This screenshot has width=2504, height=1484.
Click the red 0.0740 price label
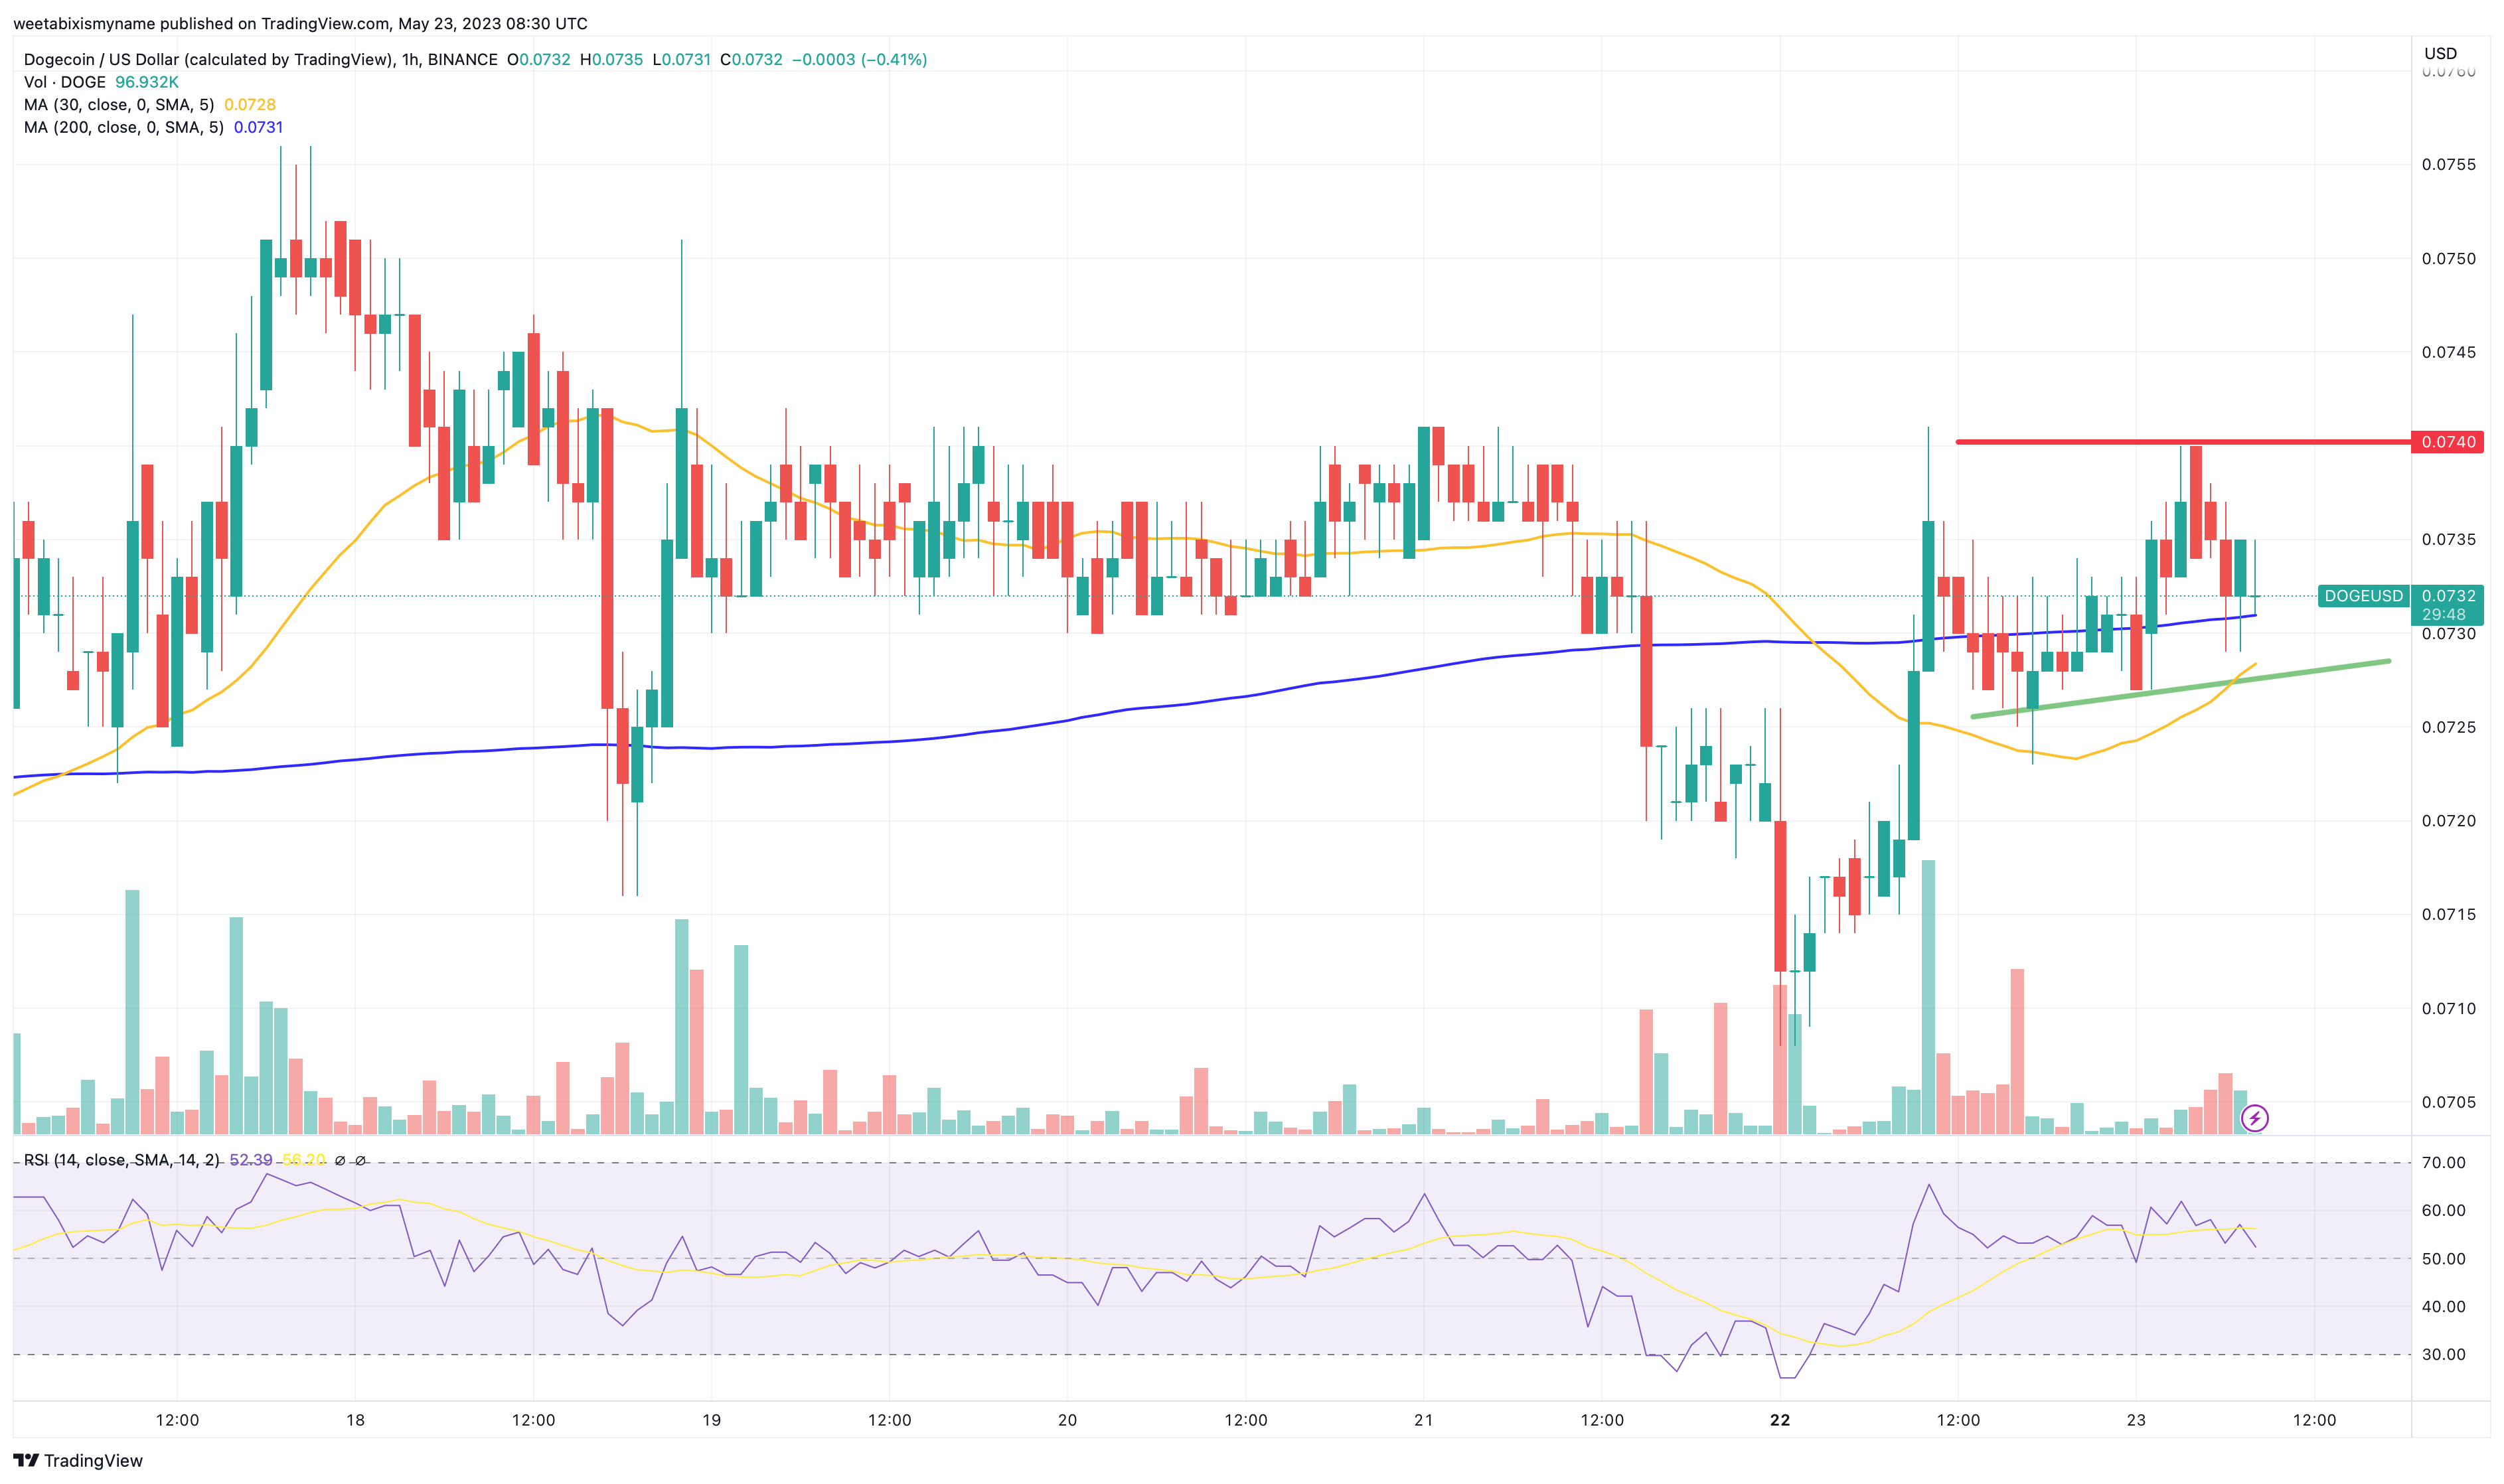pos(2448,442)
